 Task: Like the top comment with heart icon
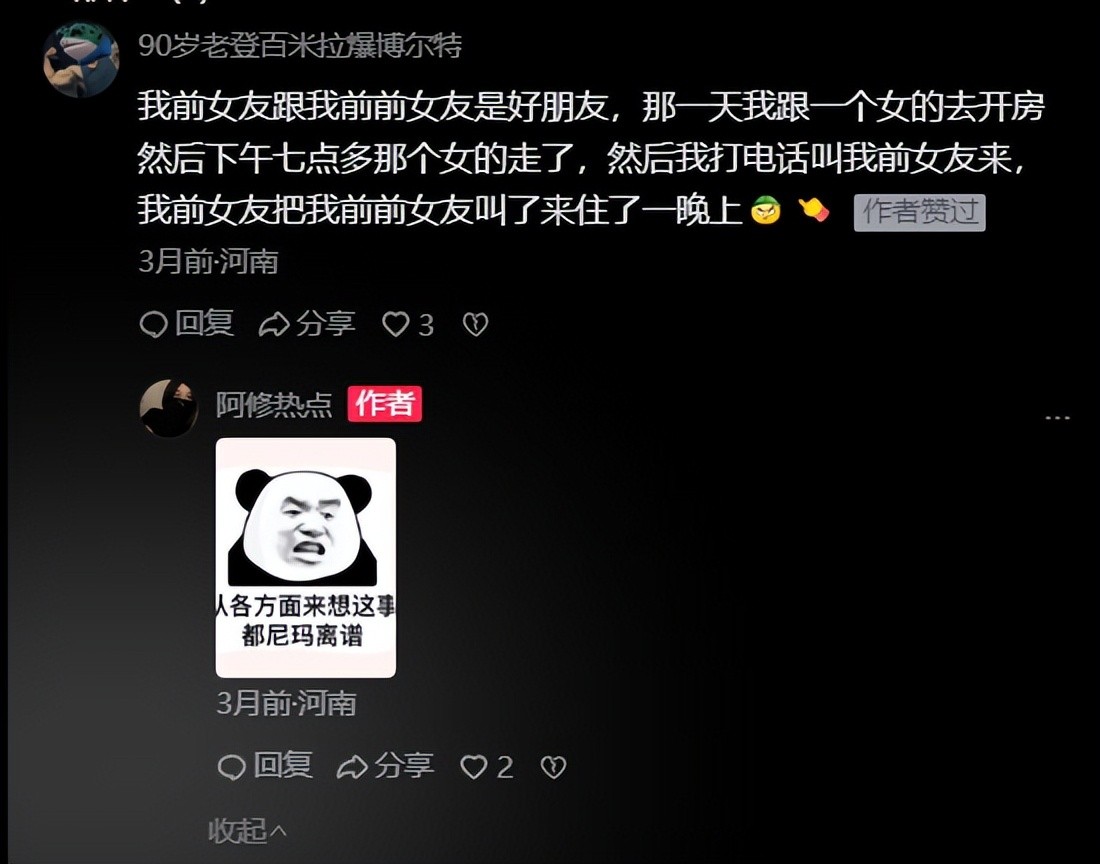(x=395, y=325)
